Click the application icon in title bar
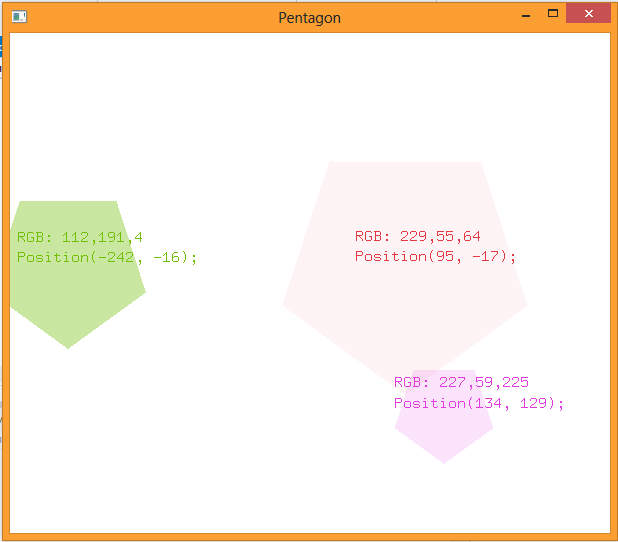 coord(19,17)
